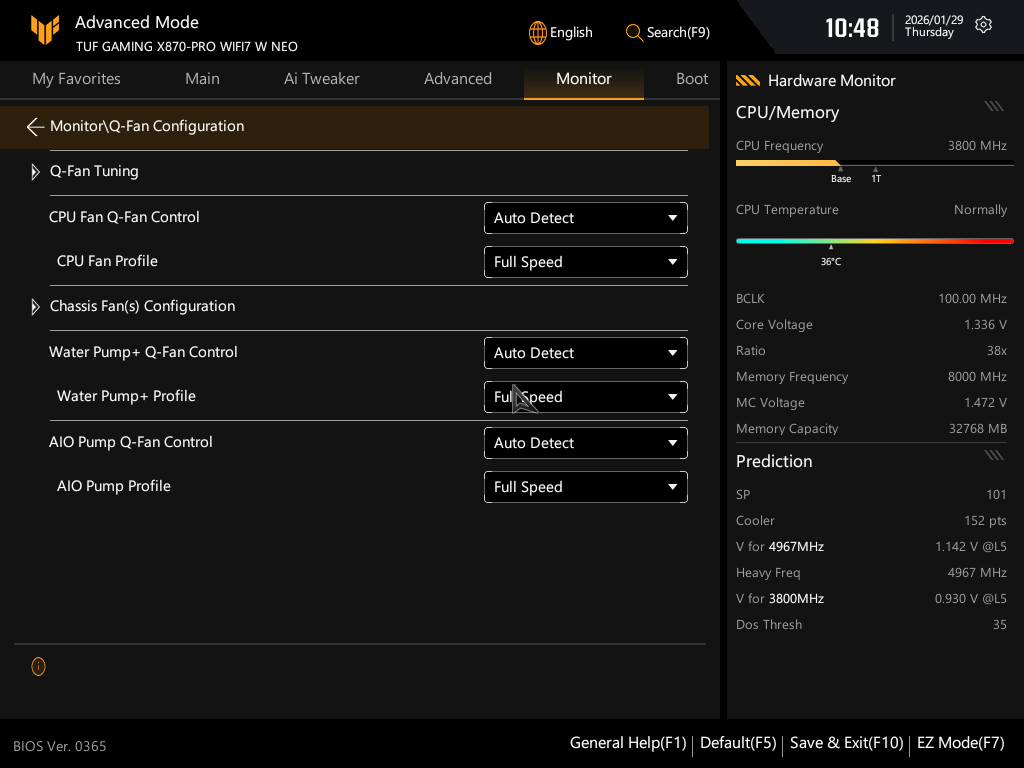Click the Hardware Monitor stripes icon
The width and height of the screenshot is (1024, 768).
748,80
